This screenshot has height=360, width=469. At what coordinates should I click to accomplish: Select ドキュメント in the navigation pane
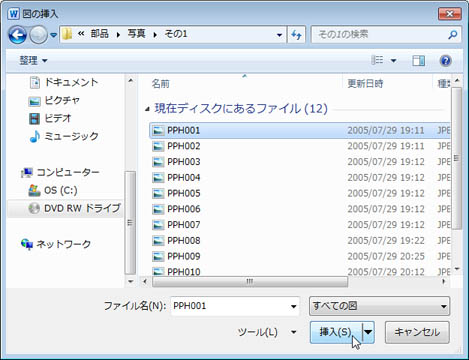point(64,82)
